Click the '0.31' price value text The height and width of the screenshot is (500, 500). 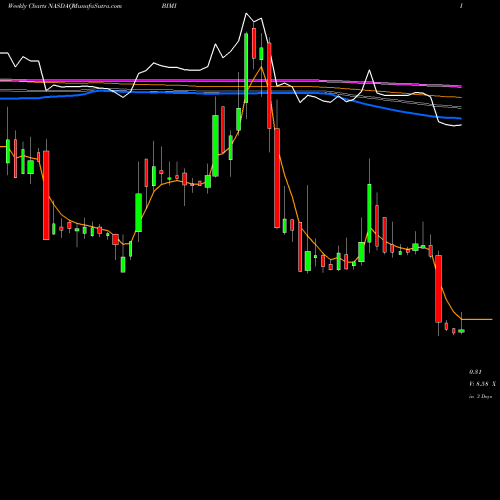[475, 372]
